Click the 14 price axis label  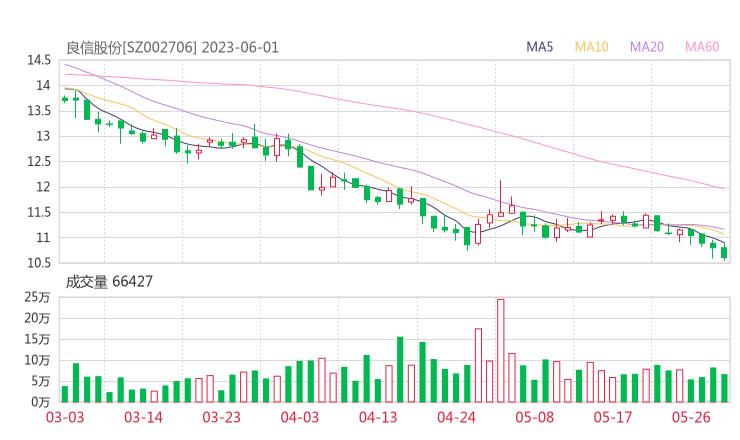[x=43, y=85]
